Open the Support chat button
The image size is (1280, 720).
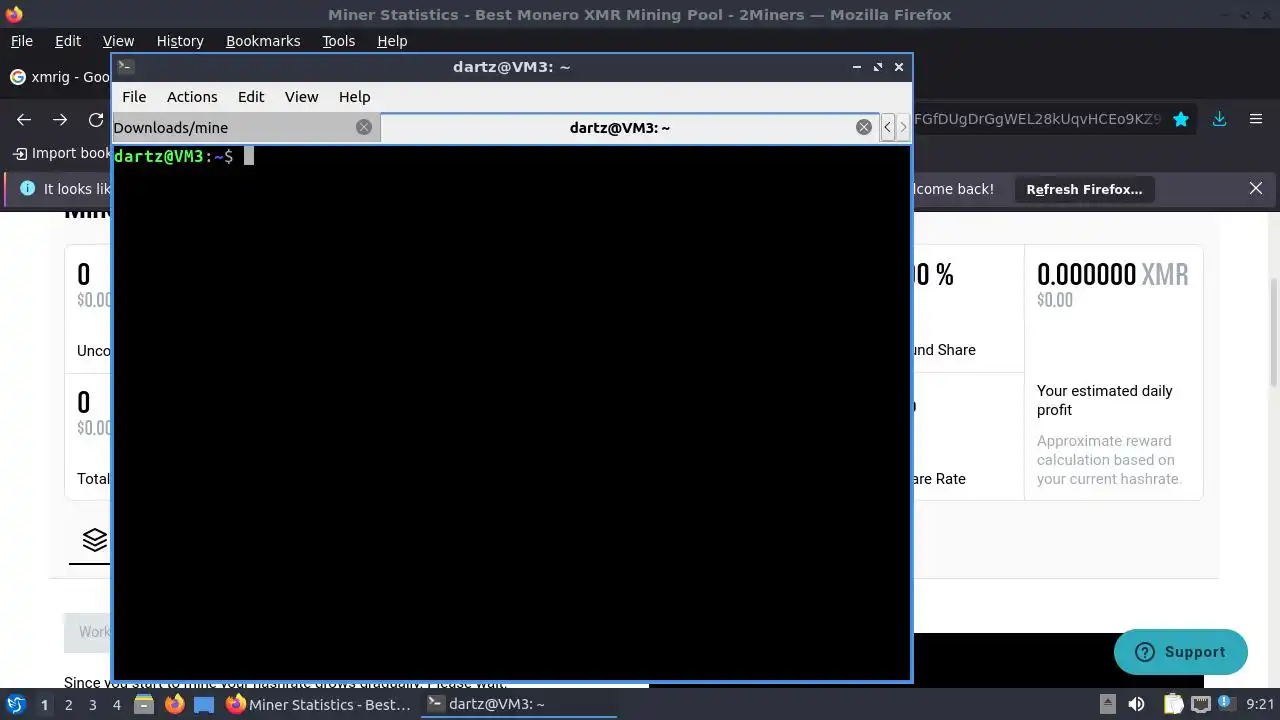point(1181,652)
